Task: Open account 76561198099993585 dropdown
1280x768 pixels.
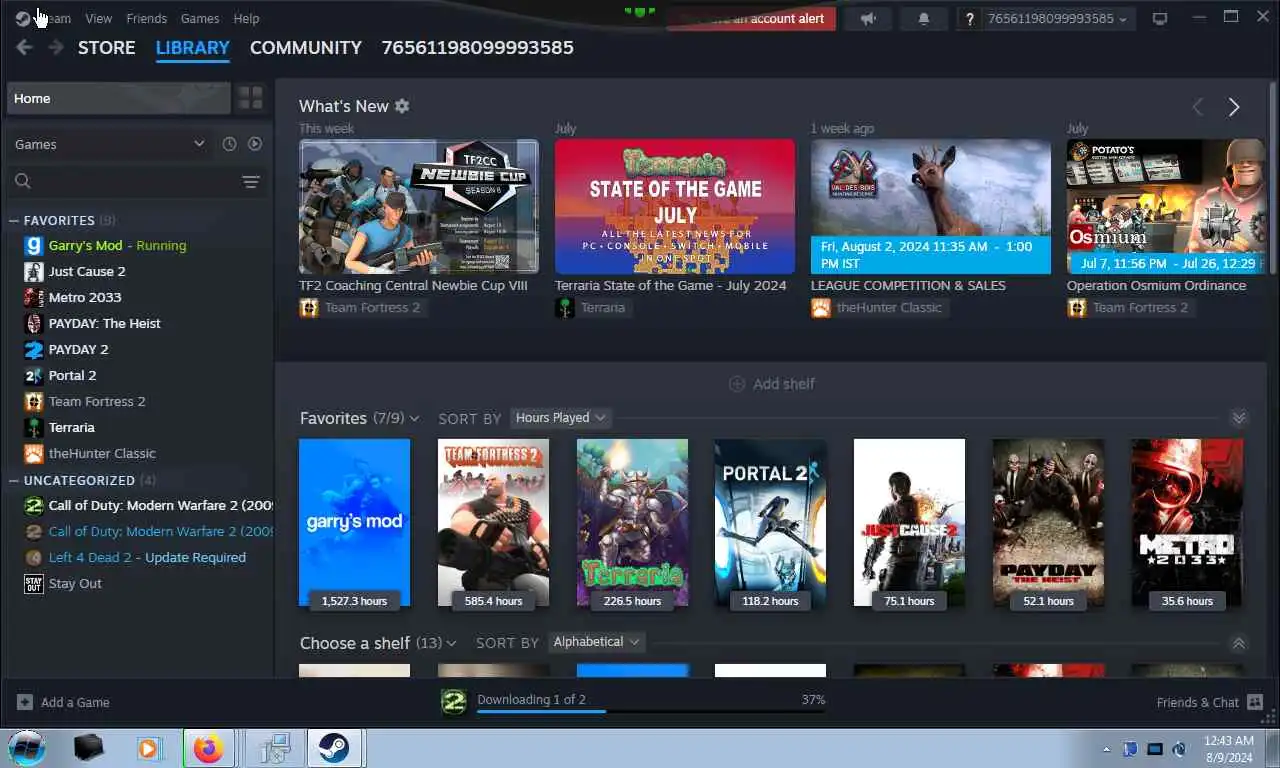Action: point(1057,19)
